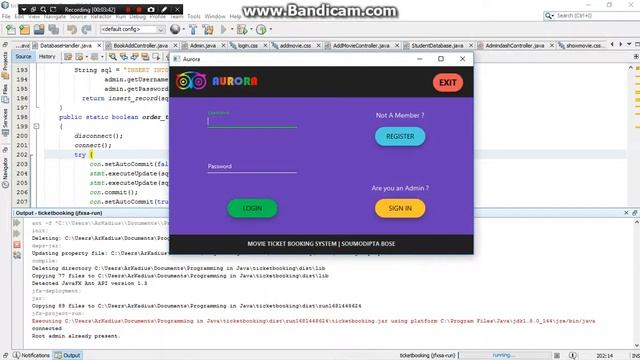Click the blue REGISTER button
640x360 pixels.
click(400, 136)
